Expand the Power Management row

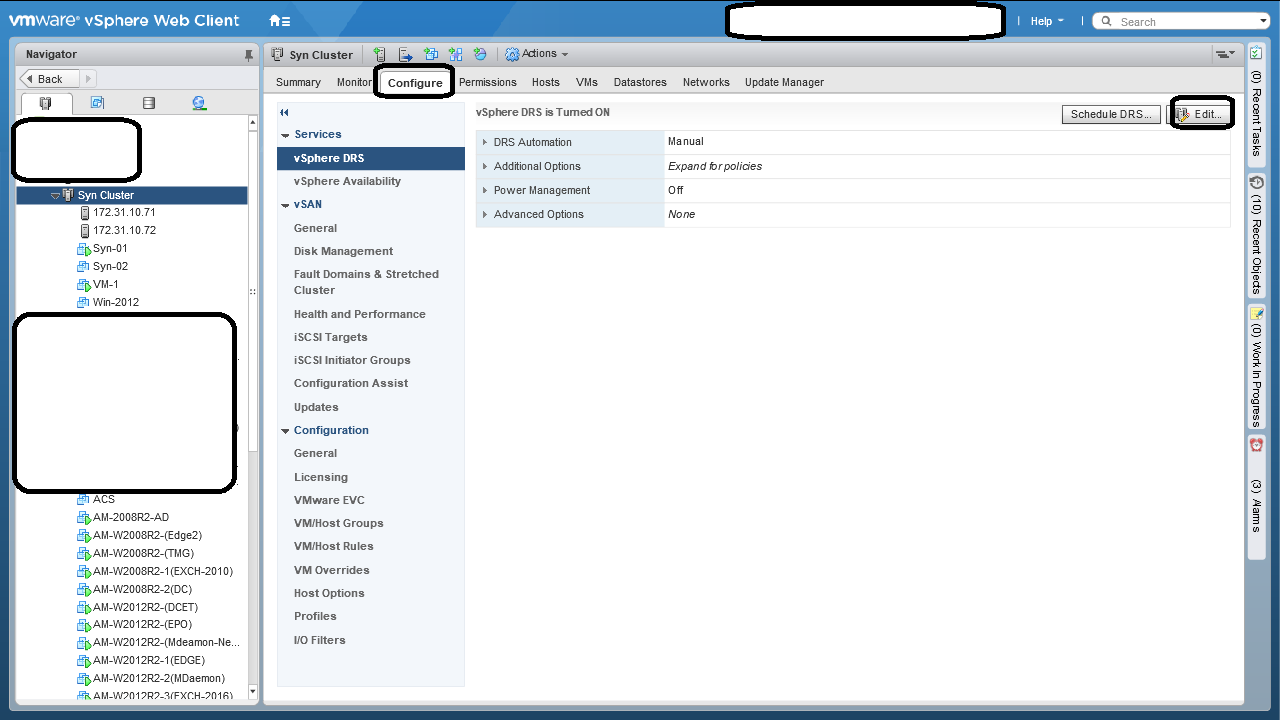click(x=485, y=190)
